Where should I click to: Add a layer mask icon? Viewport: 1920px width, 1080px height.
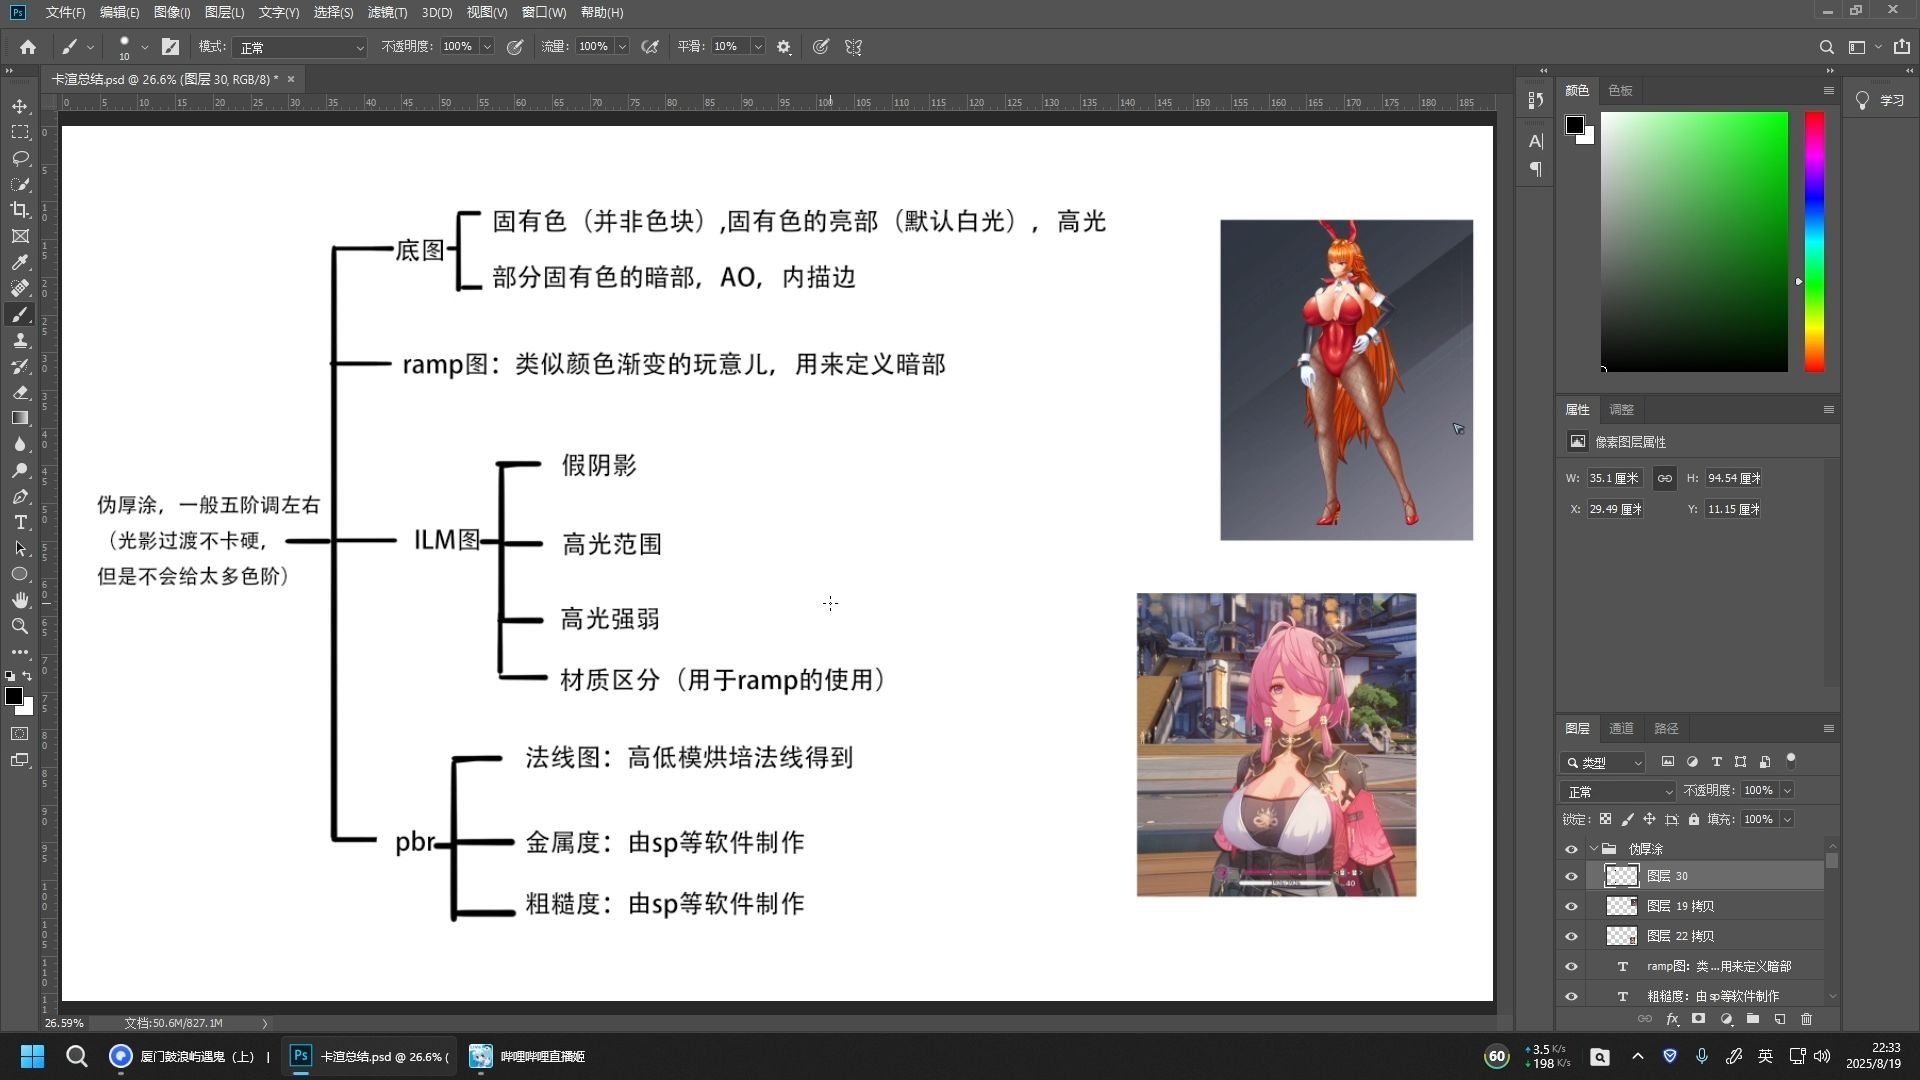[x=1698, y=1019]
